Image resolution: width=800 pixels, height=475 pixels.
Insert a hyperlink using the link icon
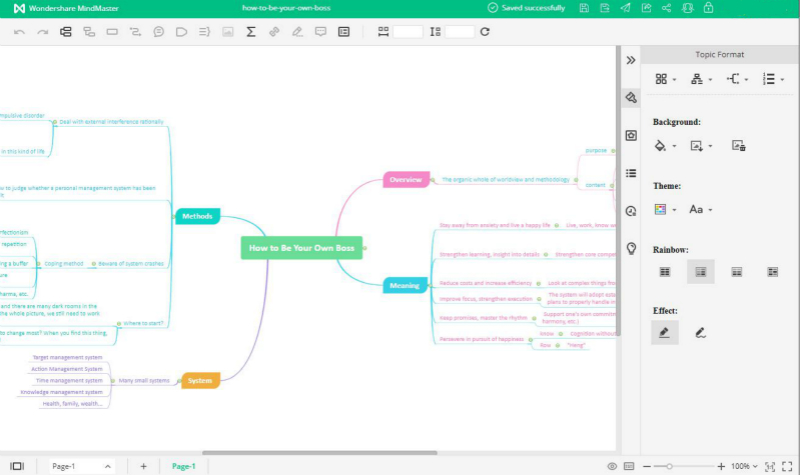(x=274, y=32)
